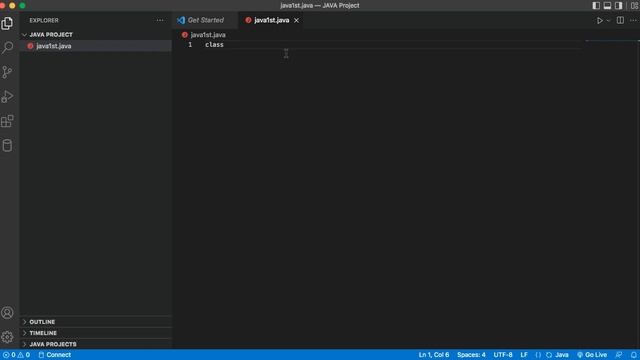Open the Manage gear icon
This screenshot has width=640, height=360.
coord(7,337)
